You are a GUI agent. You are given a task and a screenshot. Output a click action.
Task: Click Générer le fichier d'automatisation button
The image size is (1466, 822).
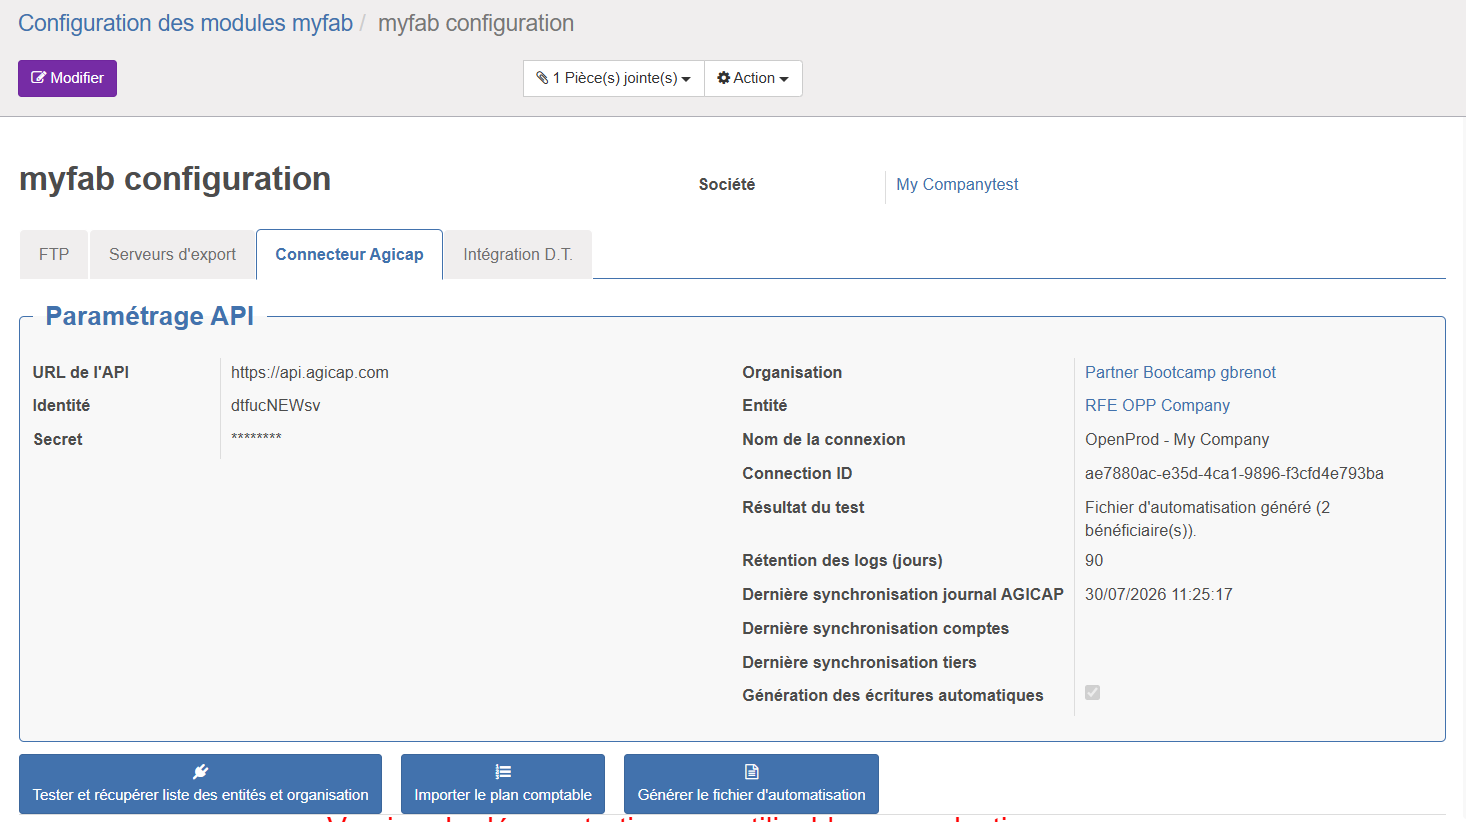(x=752, y=784)
